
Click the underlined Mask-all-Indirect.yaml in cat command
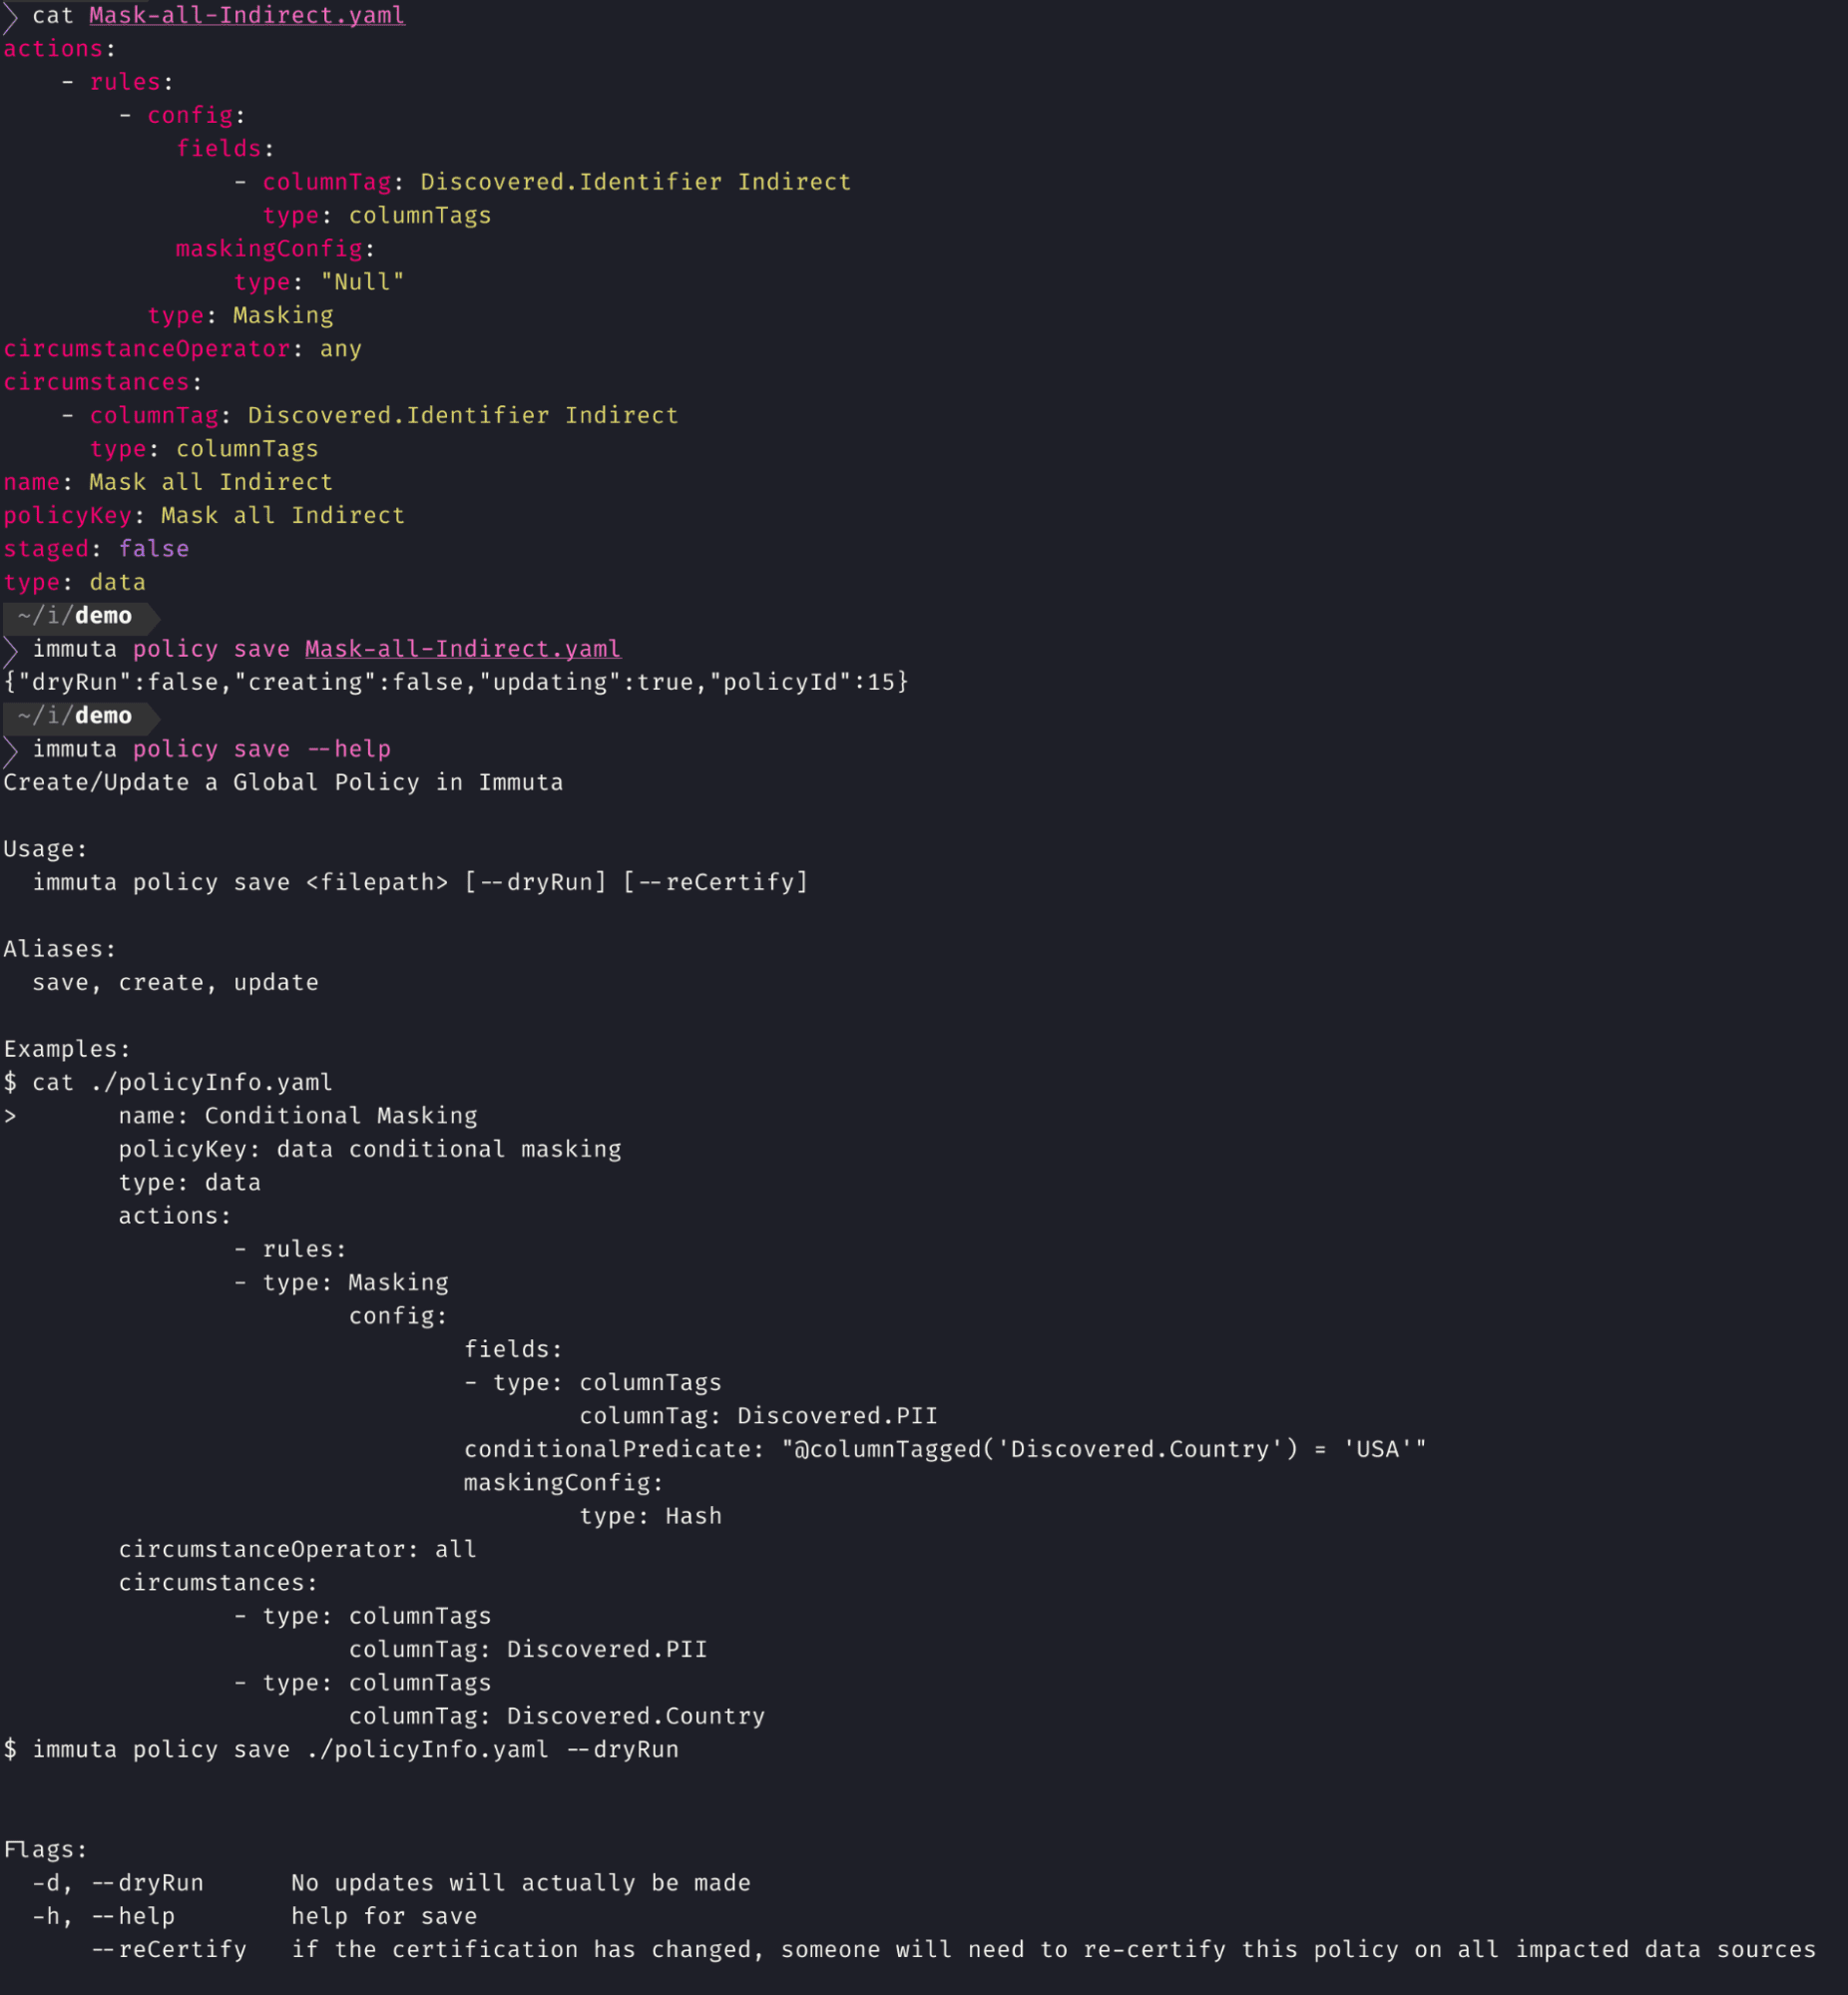pos(247,16)
